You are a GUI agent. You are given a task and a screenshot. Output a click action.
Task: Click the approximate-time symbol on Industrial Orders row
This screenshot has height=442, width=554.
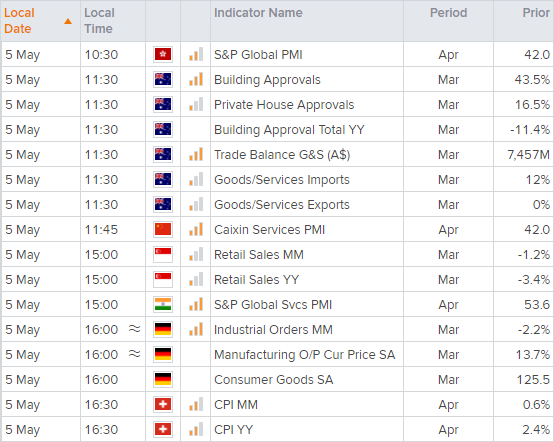[135, 329]
